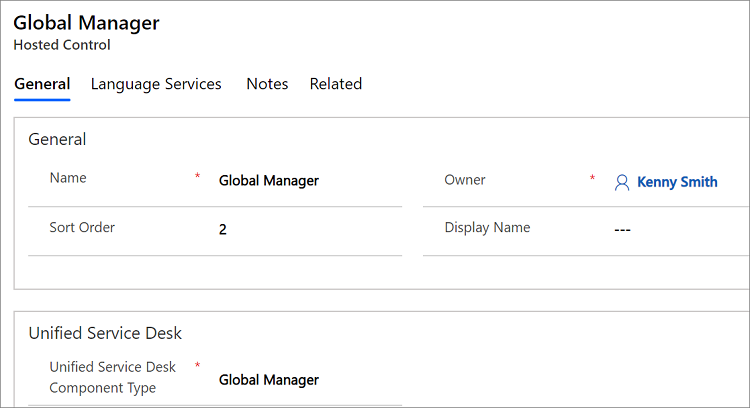Open the Kenny Smith owner link
This screenshot has width=750, height=408.
tap(677, 182)
